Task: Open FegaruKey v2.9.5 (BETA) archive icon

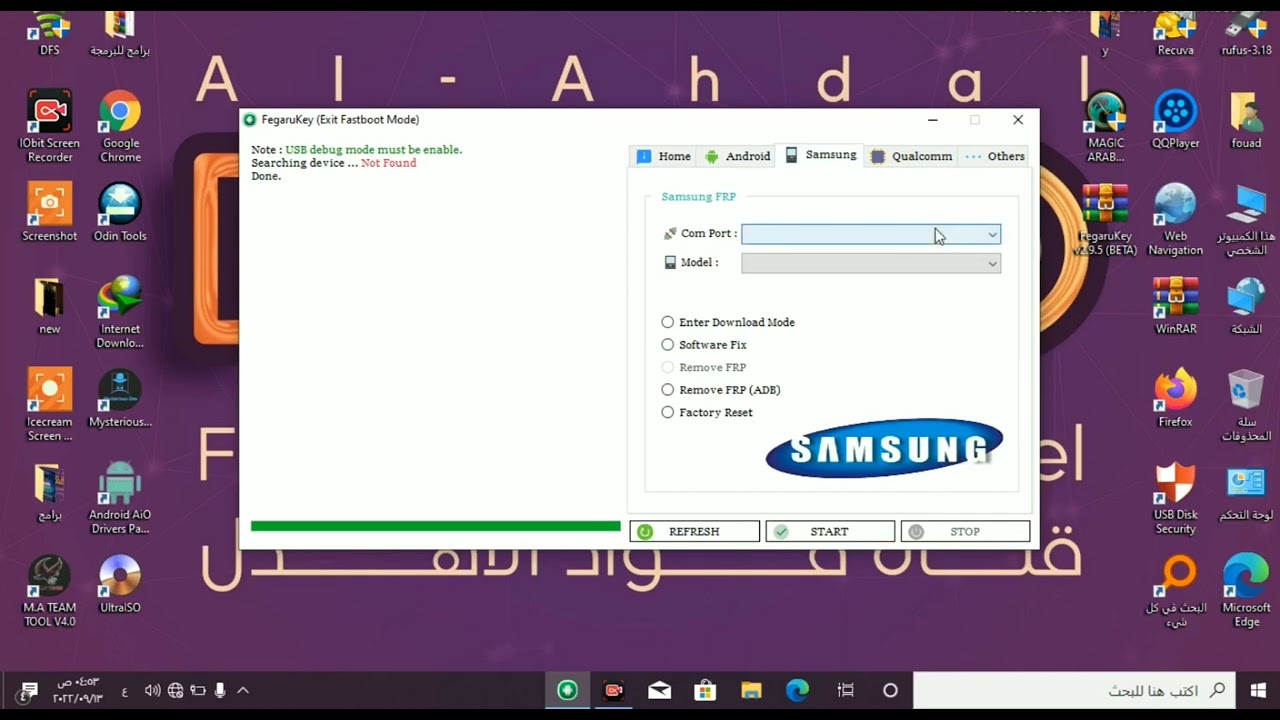Action: pyautogui.click(x=1105, y=220)
